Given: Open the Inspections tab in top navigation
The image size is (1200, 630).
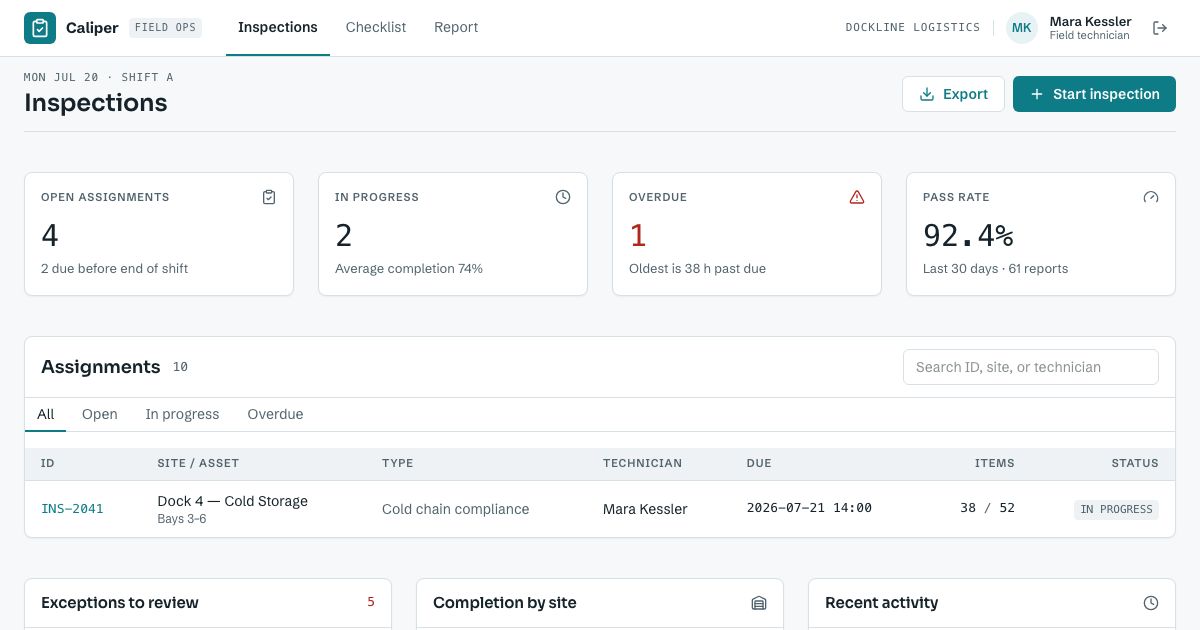Looking at the screenshot, I should pos(278,28).
